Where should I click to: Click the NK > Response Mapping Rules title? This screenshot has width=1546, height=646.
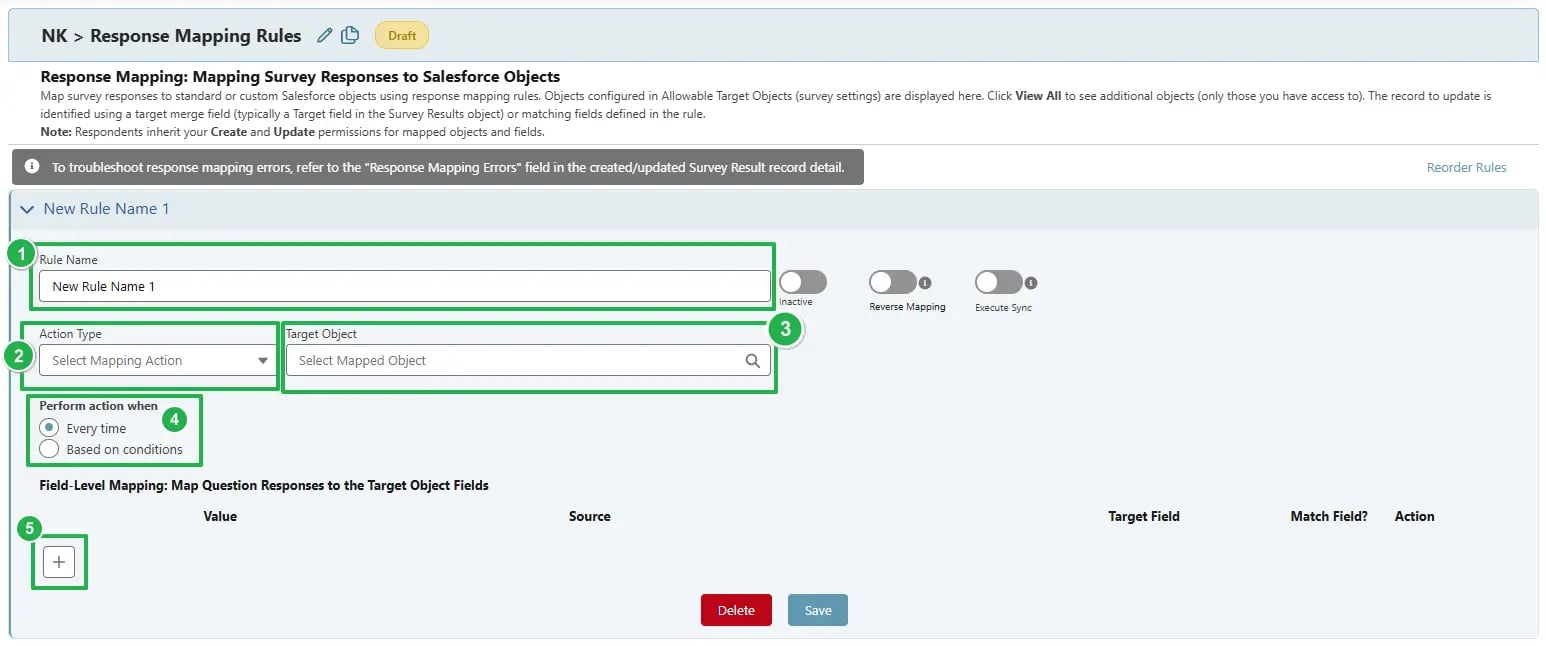pos(171,36)
